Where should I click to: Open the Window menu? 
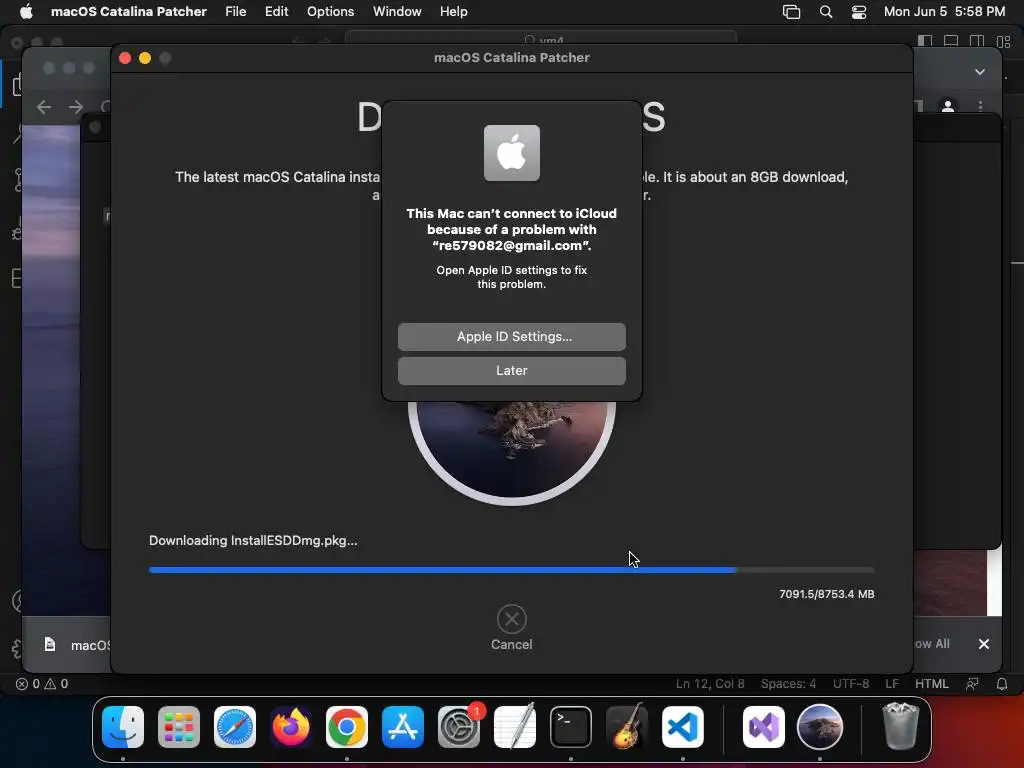pyautogui.click(x=397, y=12)
